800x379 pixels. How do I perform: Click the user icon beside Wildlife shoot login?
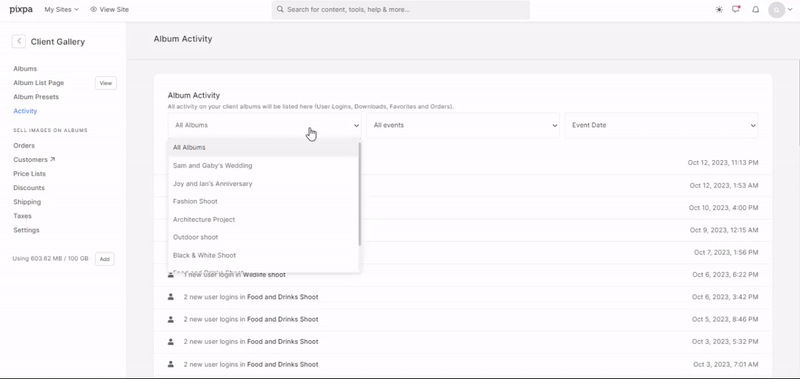(171, 274)
